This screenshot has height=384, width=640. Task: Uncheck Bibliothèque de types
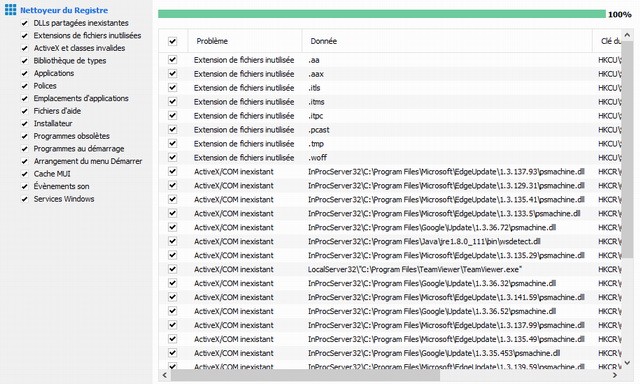point(24,61)
